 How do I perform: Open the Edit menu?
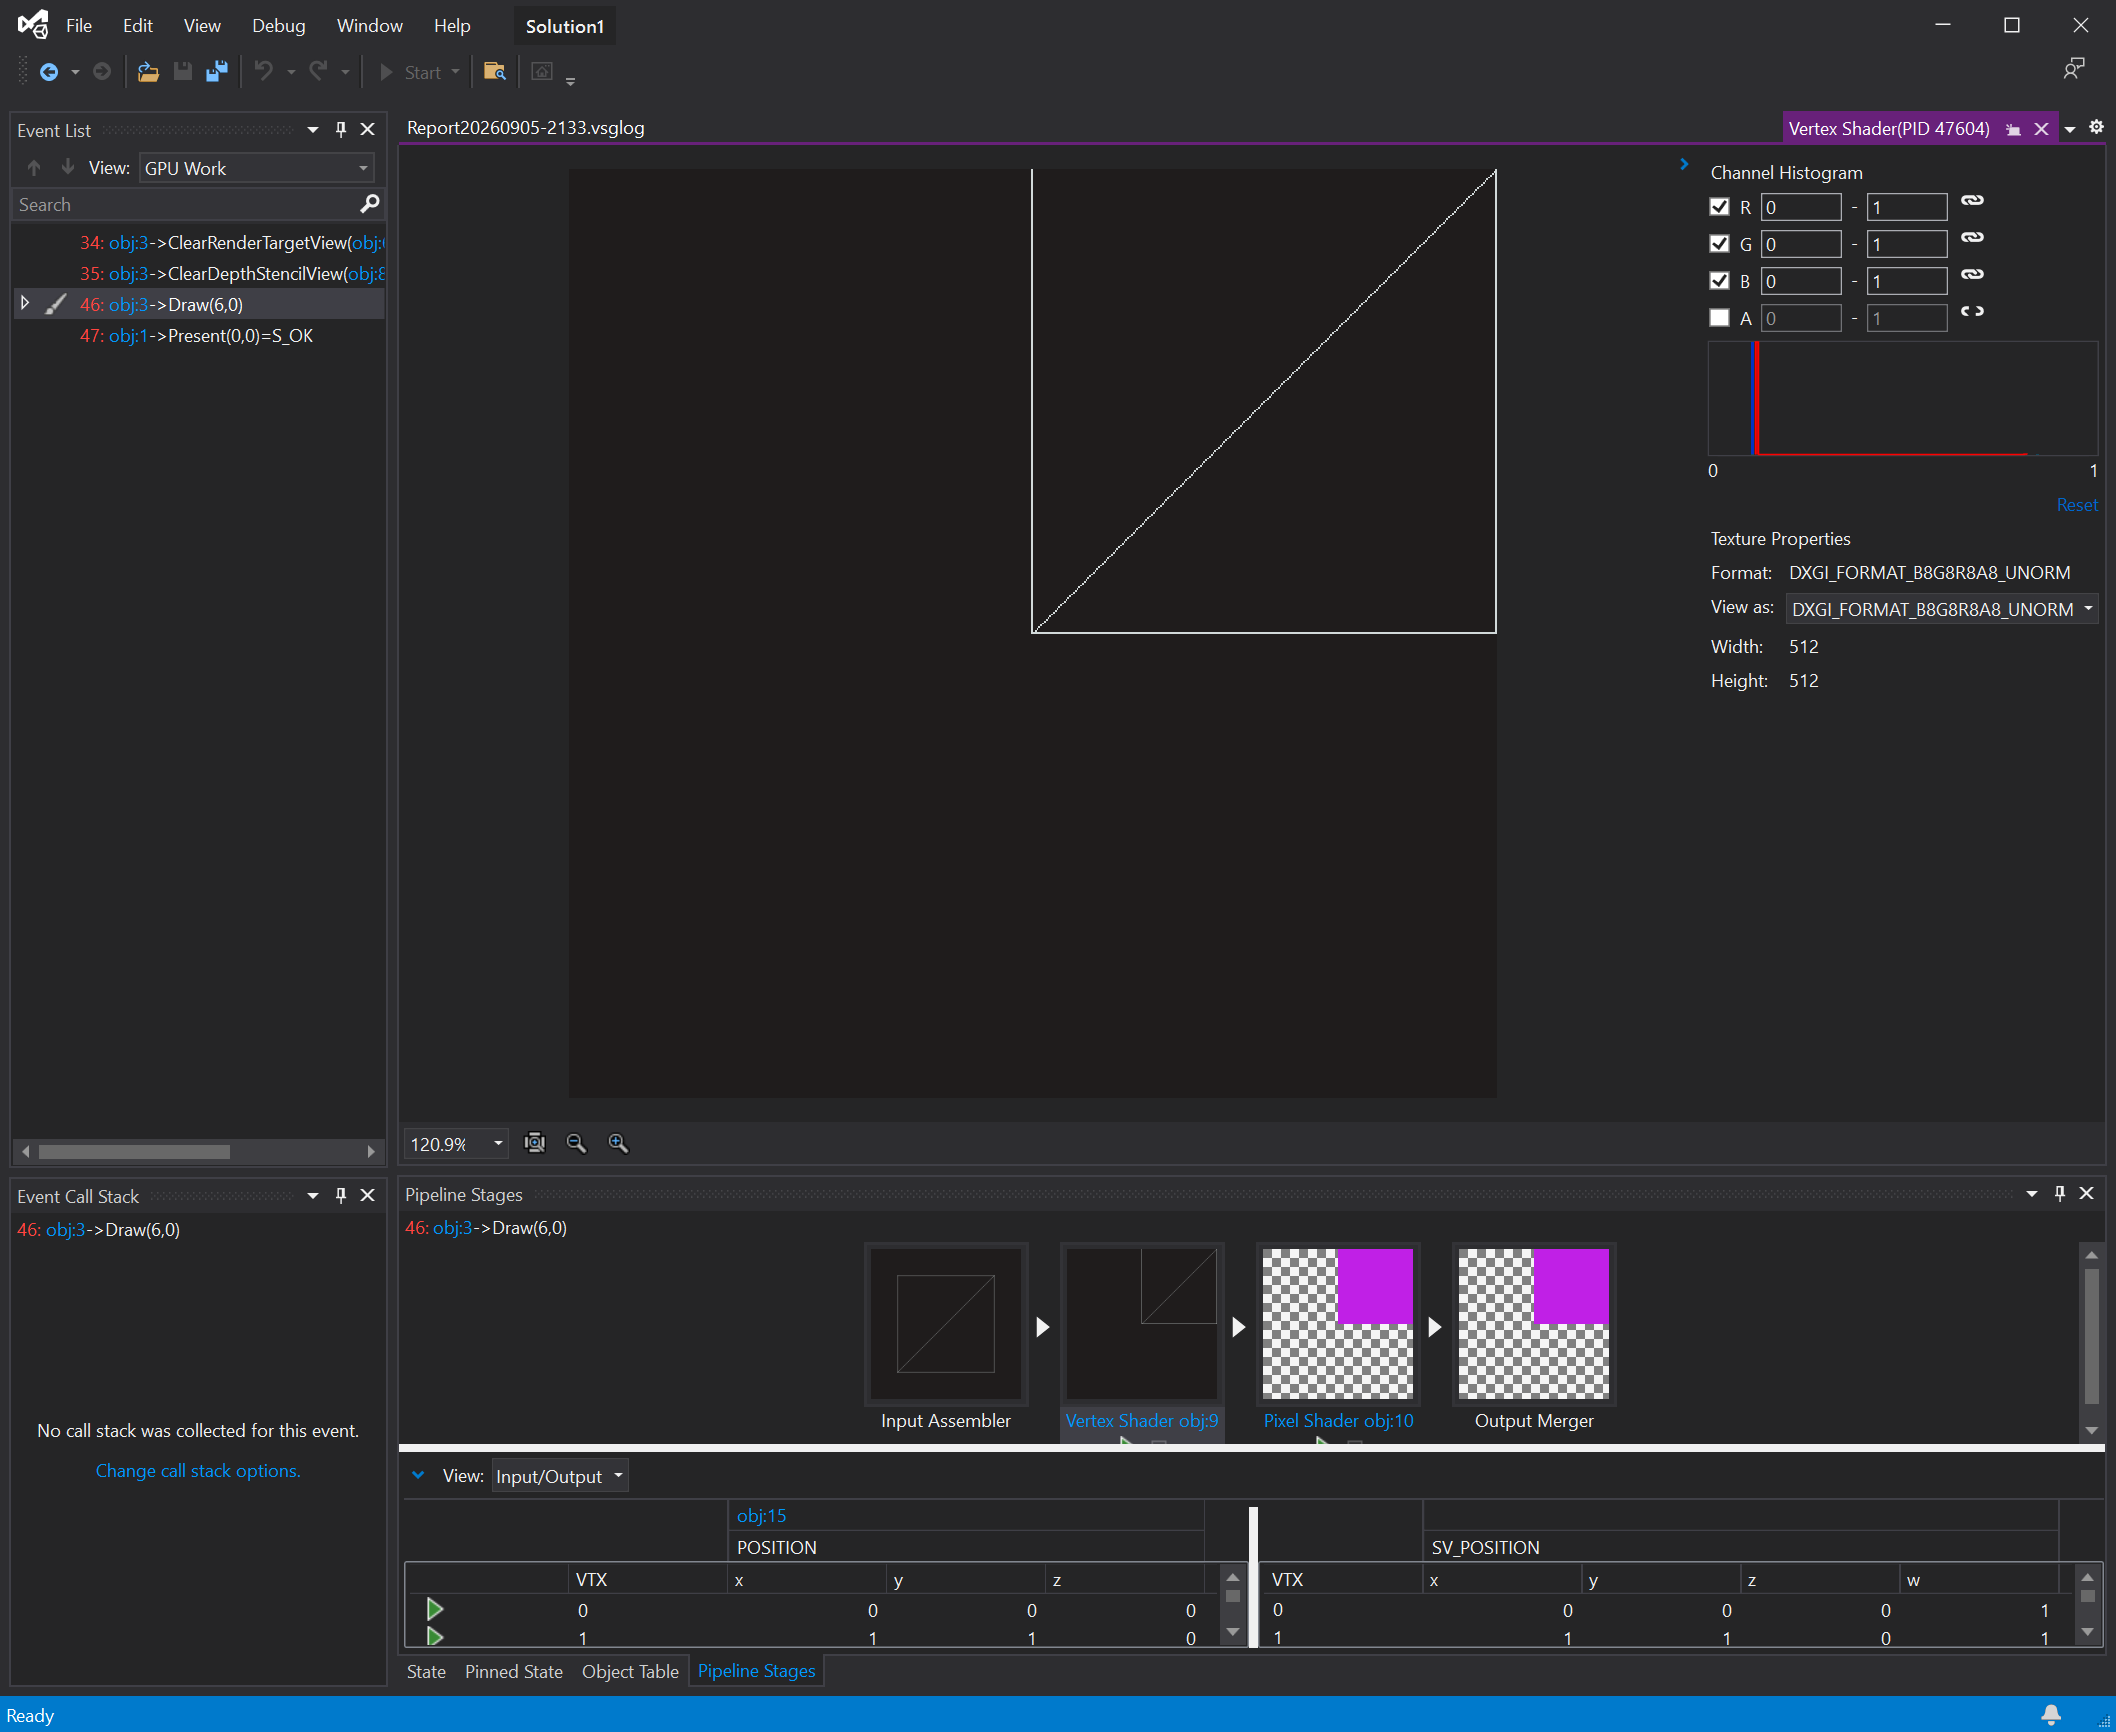[138, 26]
